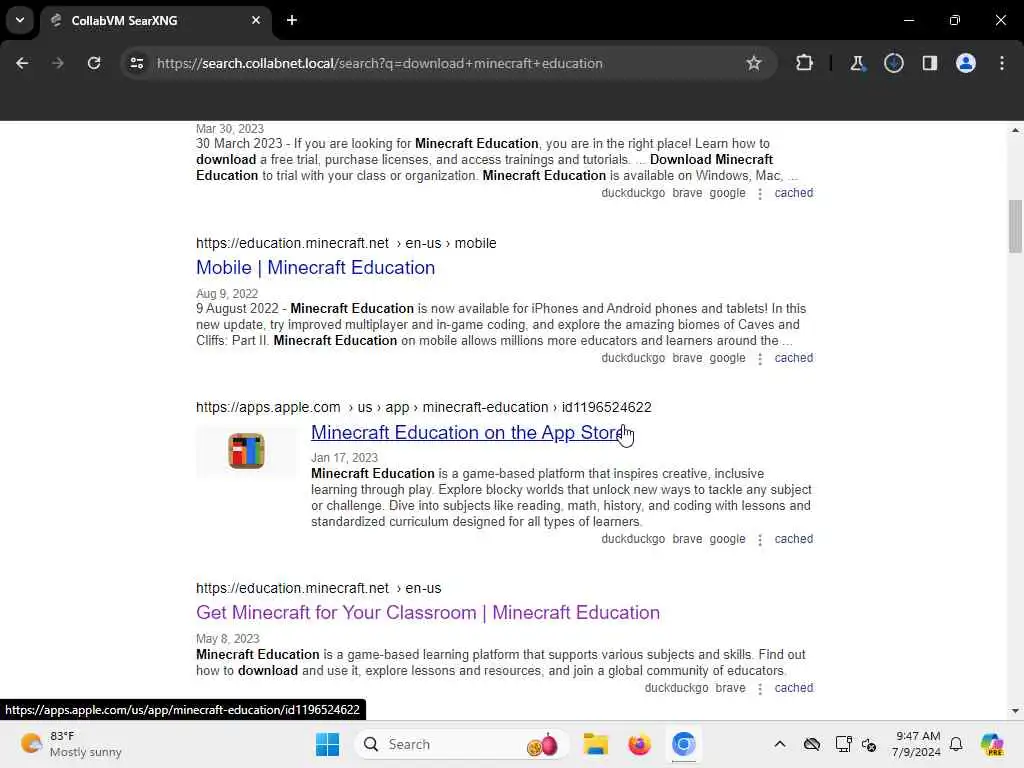Expand more options for Classroom result
Image resolution: width=1024 pixels, height=768 pixels.
[x=760, y=689]
